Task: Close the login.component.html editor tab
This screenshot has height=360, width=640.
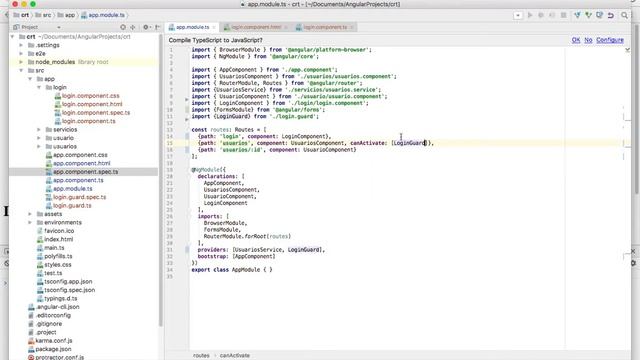Action: click(x=286, y=27)
